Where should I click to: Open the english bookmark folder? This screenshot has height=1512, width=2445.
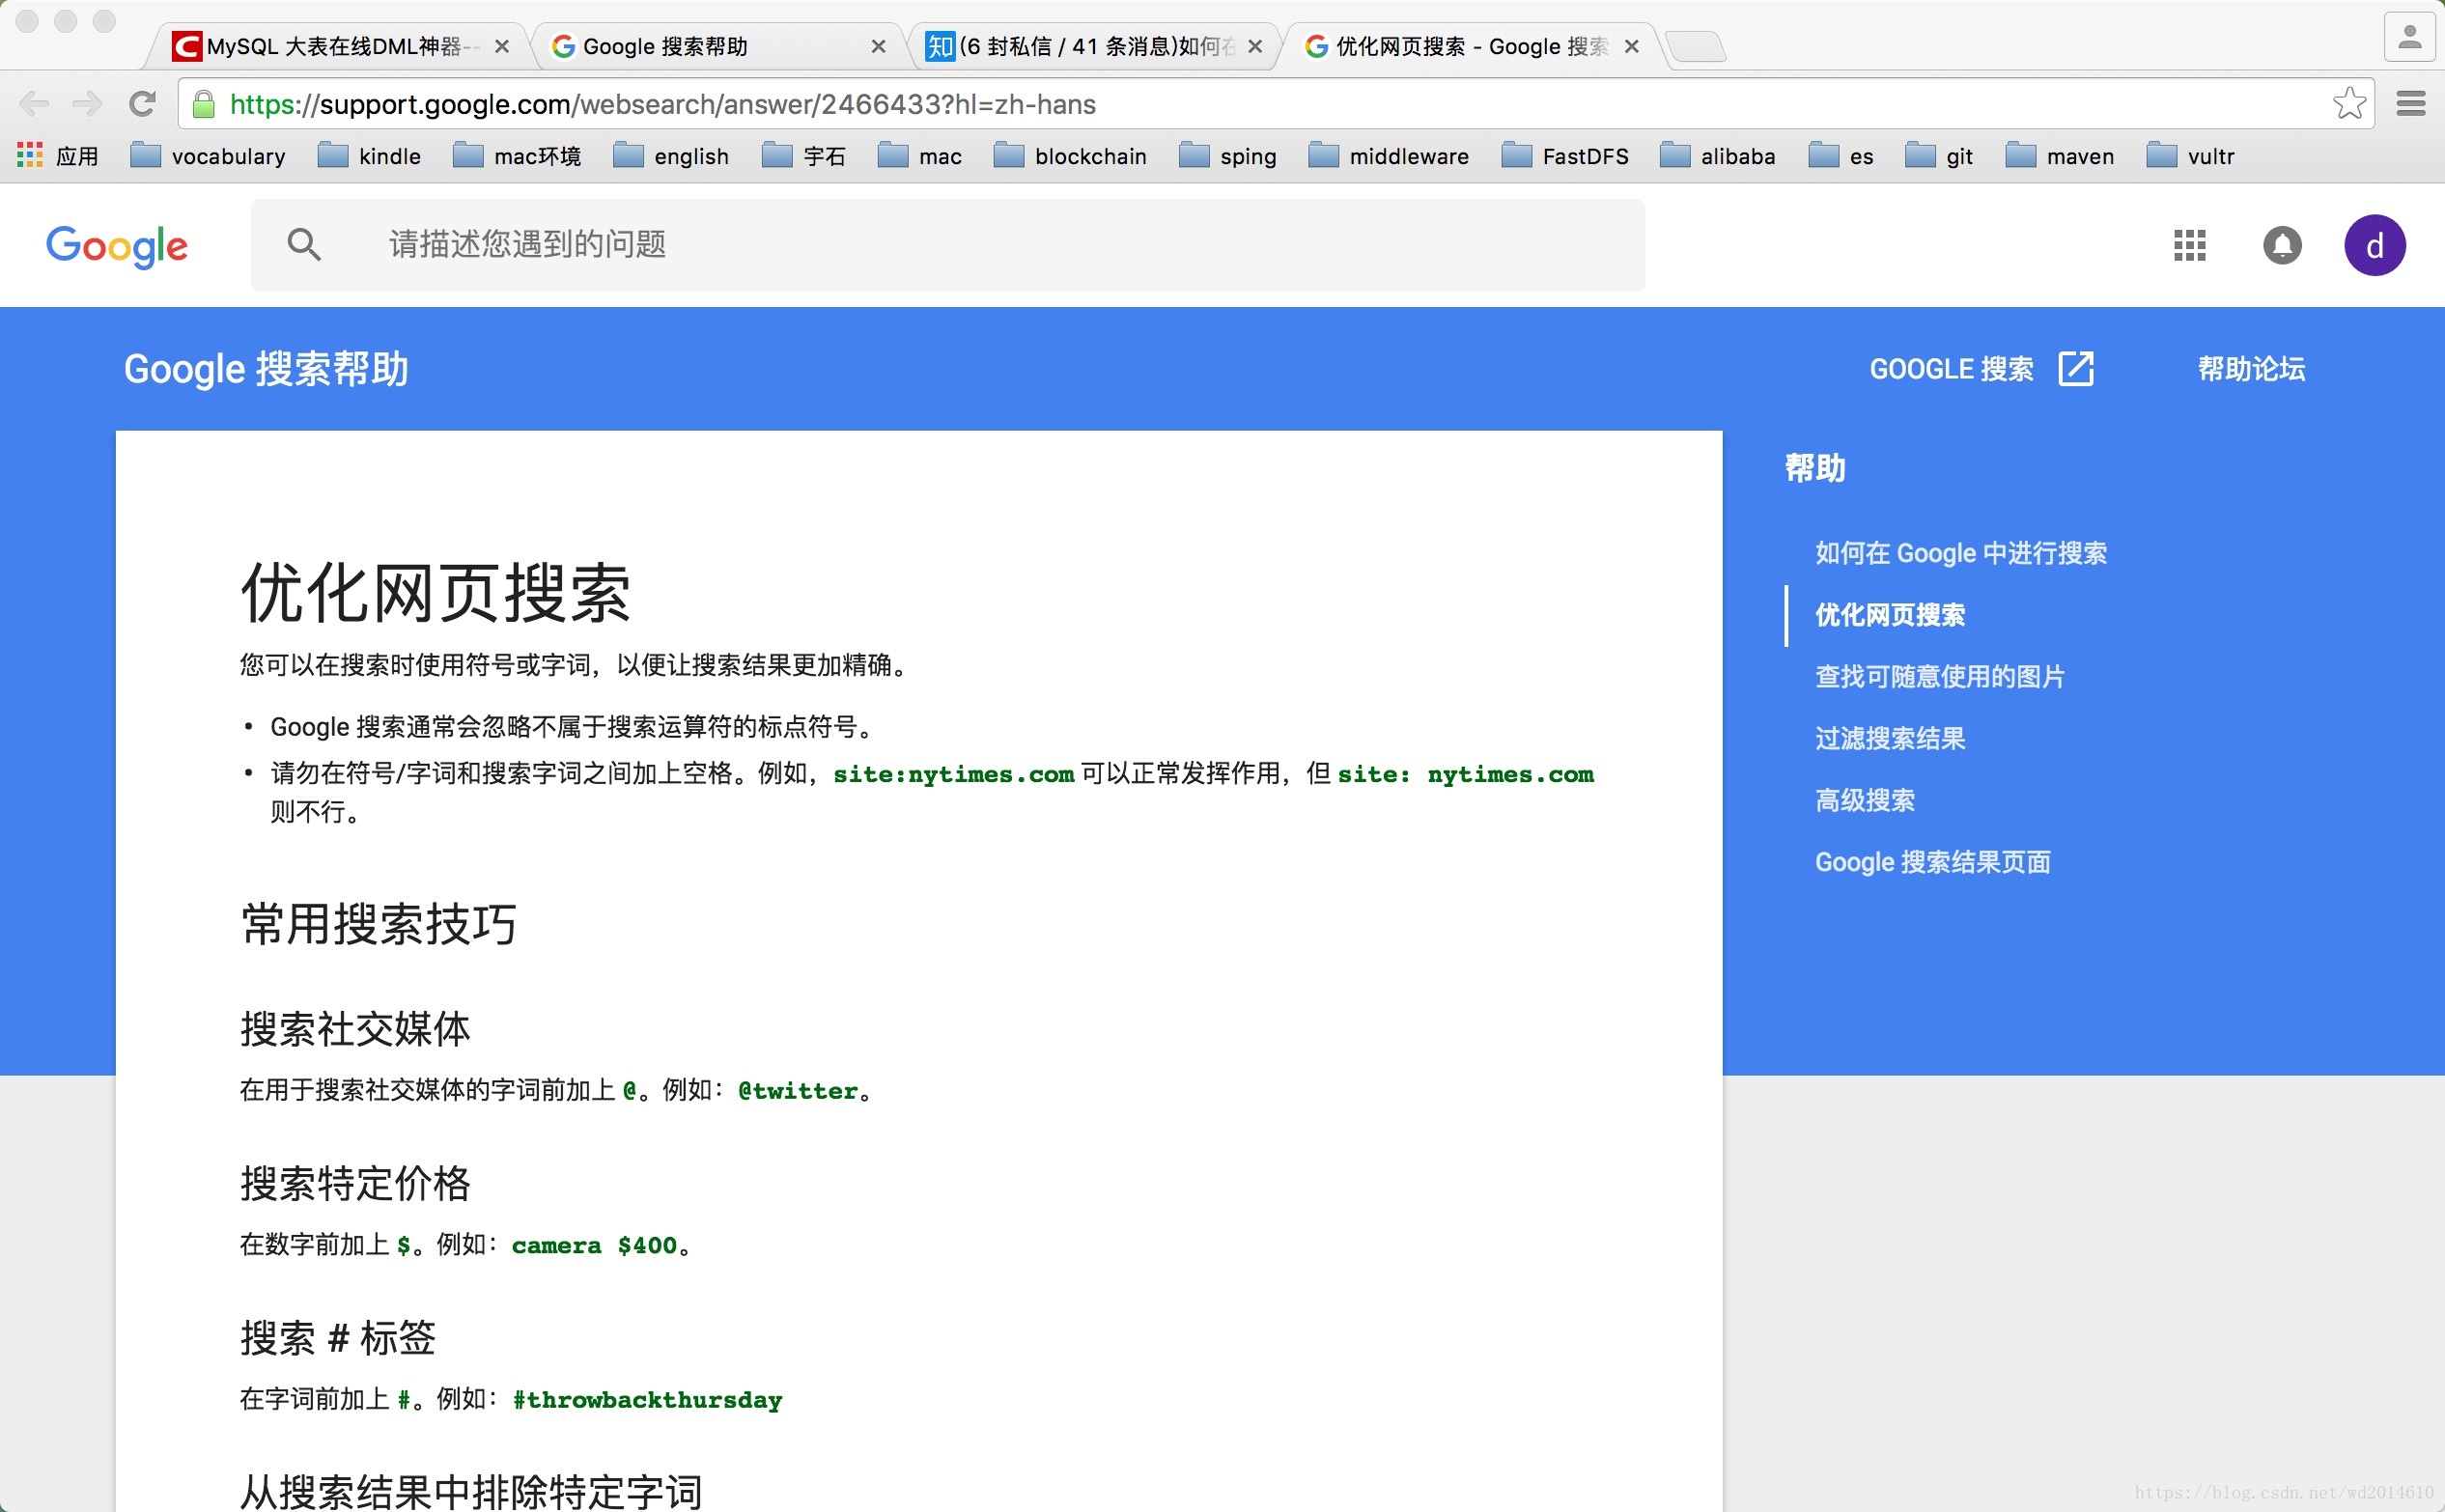pyautogui.click(x=671, y=156)
